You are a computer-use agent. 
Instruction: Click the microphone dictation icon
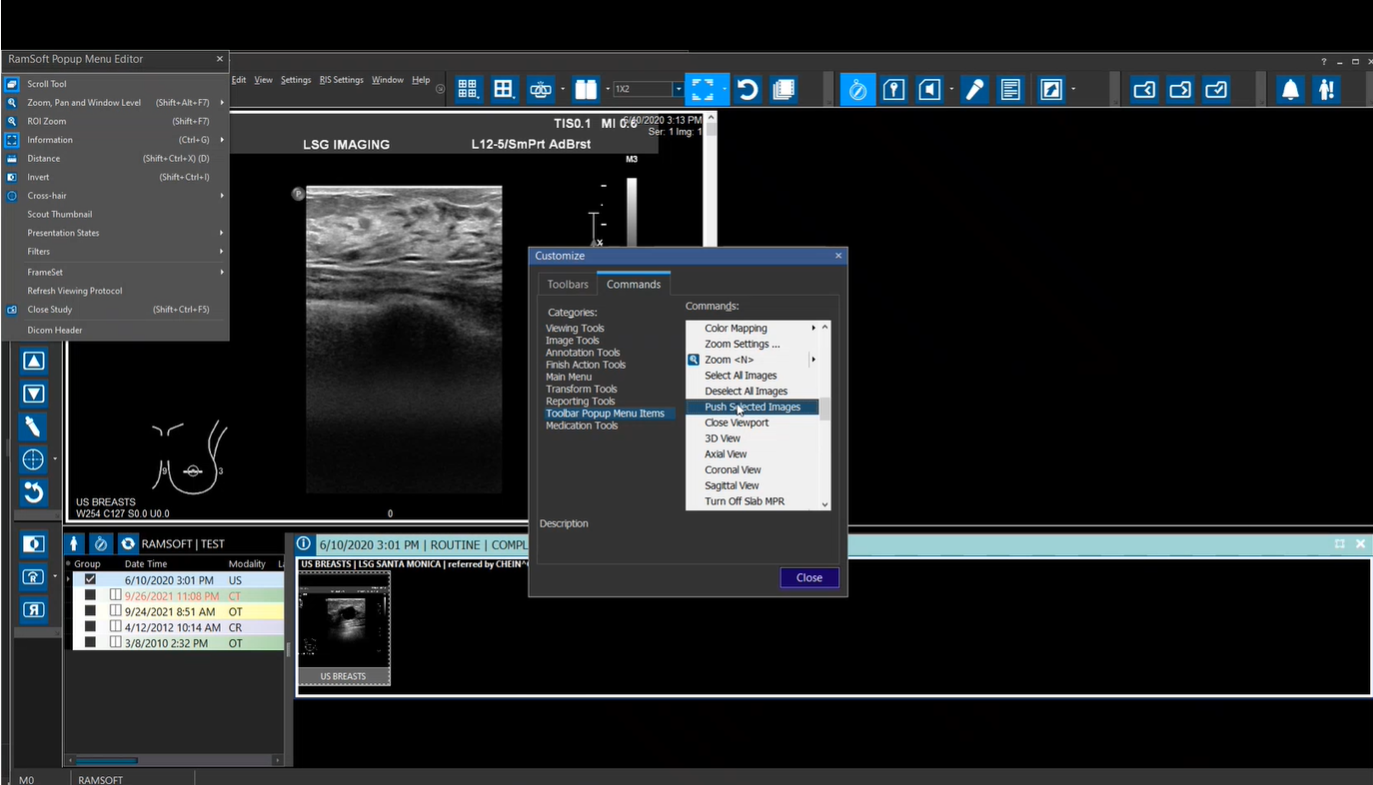point(974,90)
